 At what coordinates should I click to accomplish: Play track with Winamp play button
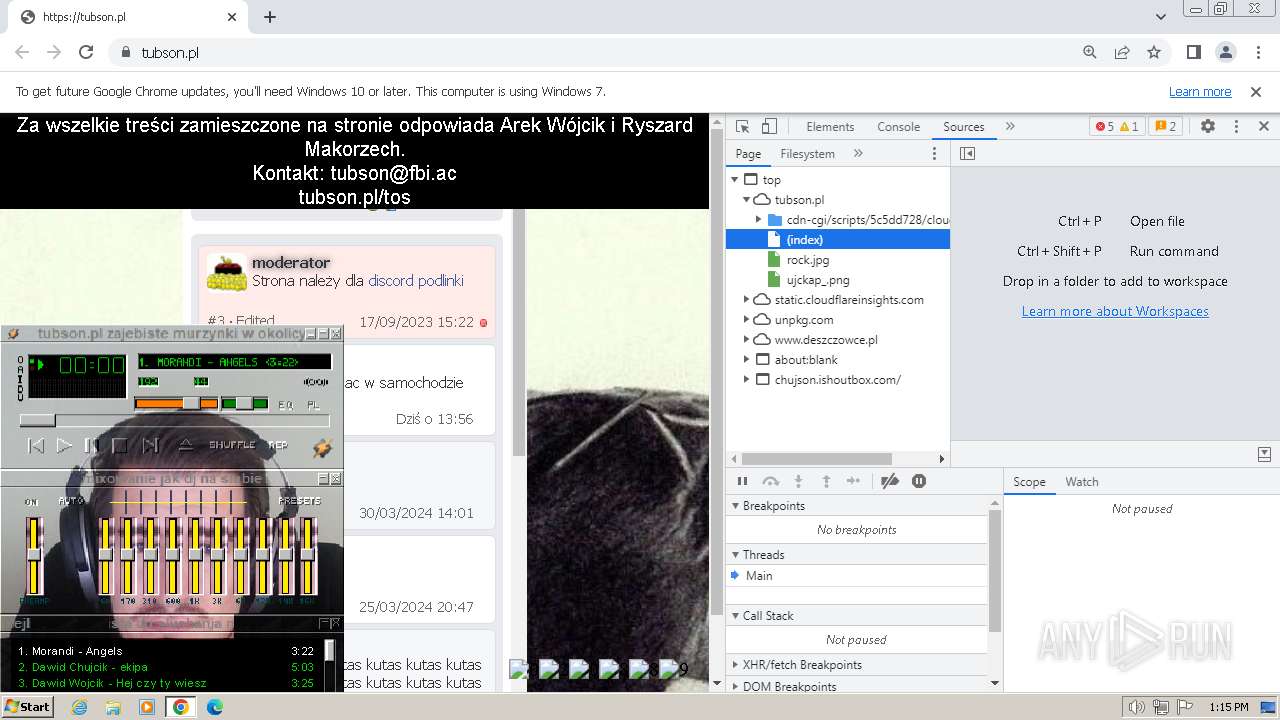[64, 446]
